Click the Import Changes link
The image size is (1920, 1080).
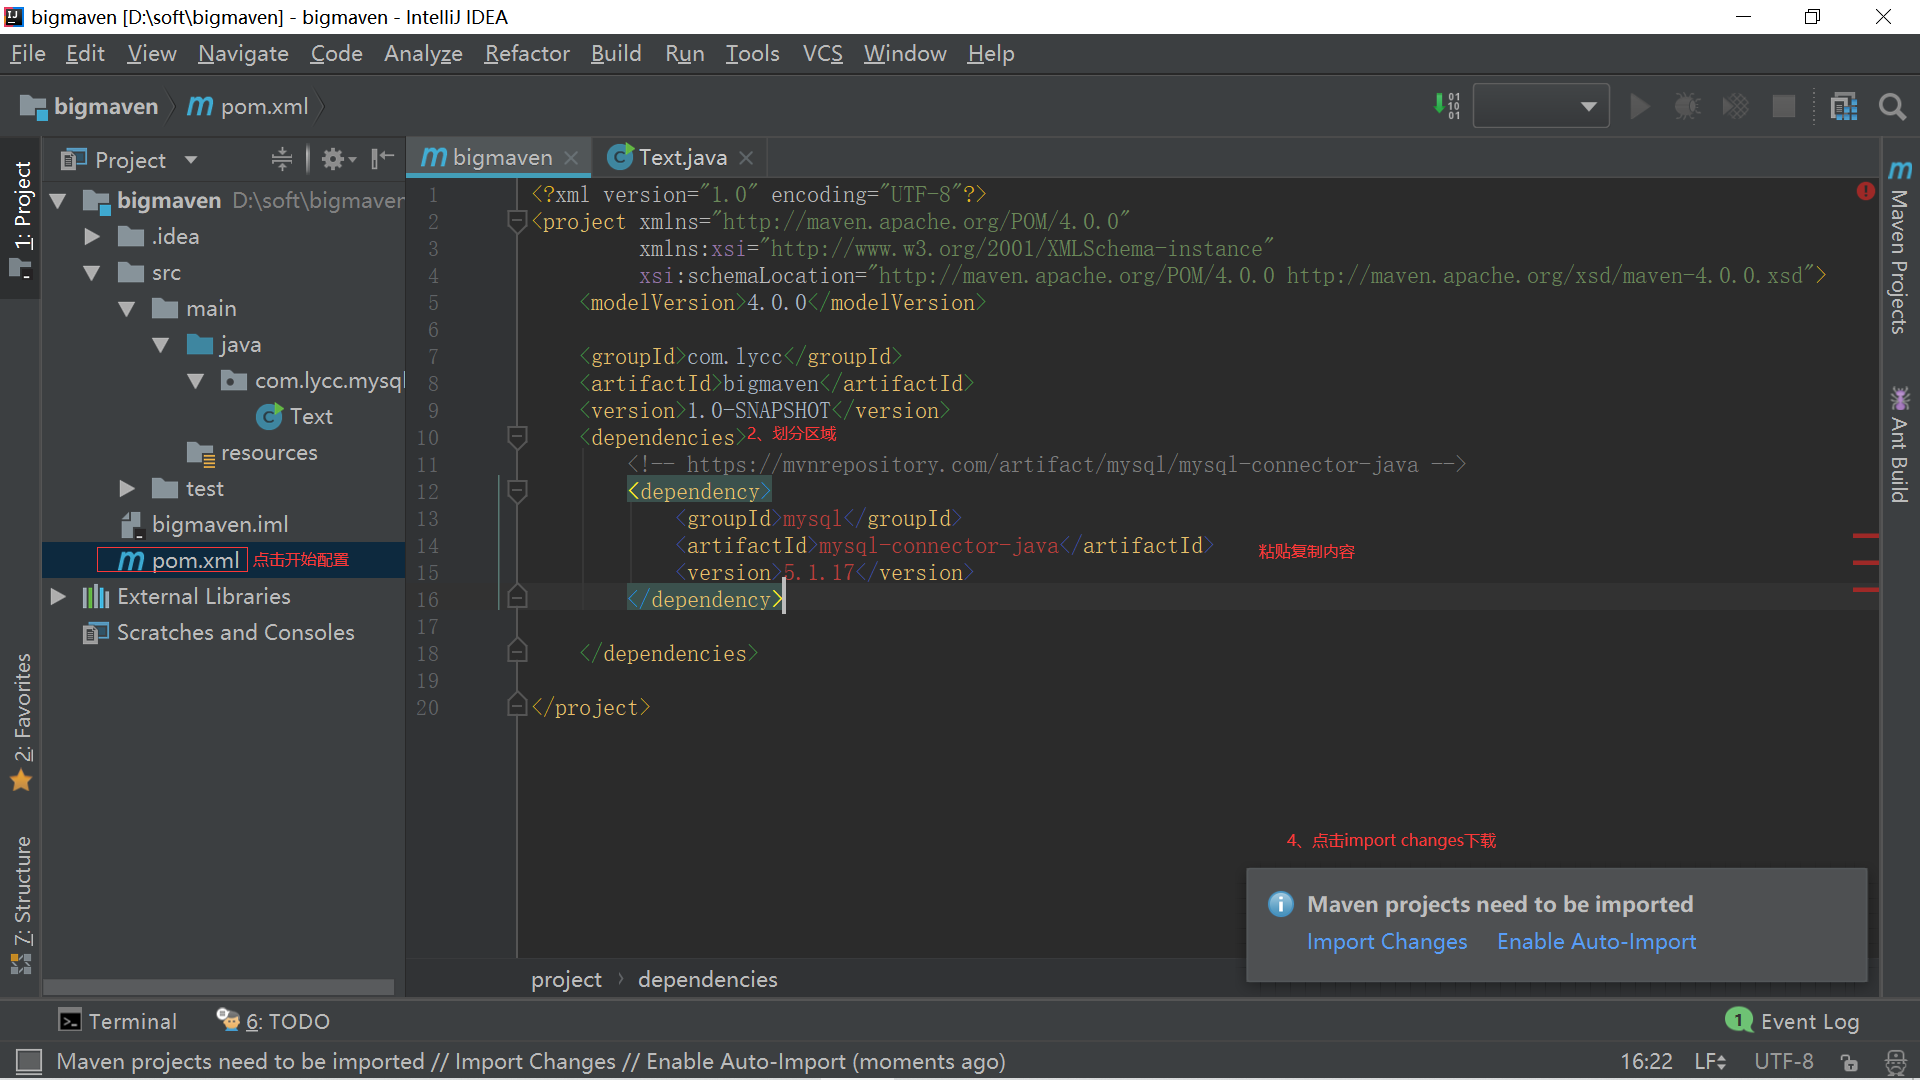tap(1386, 942)
